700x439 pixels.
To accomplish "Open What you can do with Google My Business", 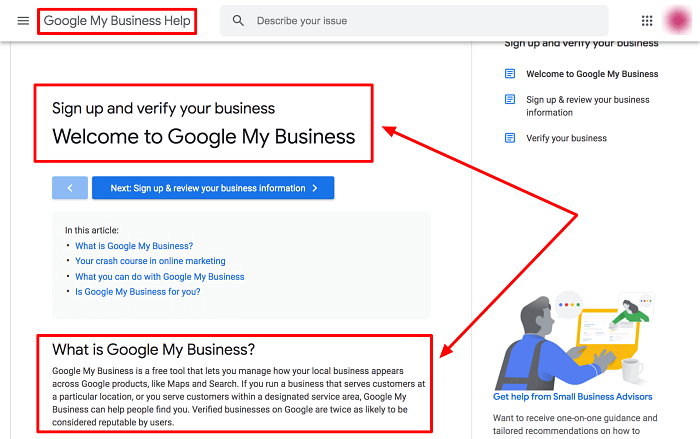I will [x=160, y=276].
